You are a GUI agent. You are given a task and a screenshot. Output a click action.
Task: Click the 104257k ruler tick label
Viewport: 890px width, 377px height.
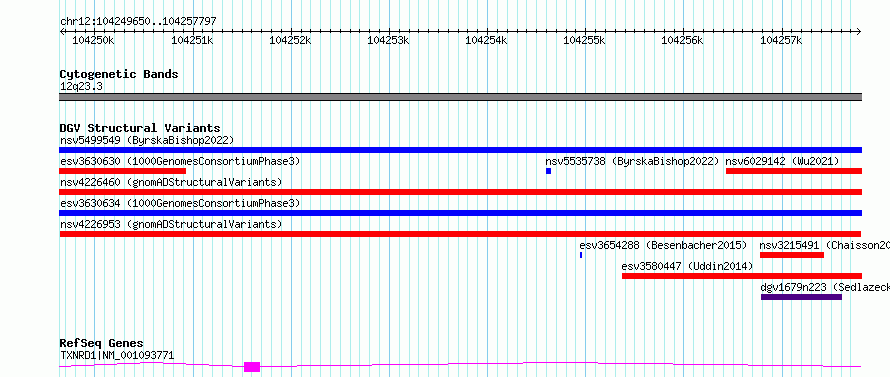coord(781,40)
